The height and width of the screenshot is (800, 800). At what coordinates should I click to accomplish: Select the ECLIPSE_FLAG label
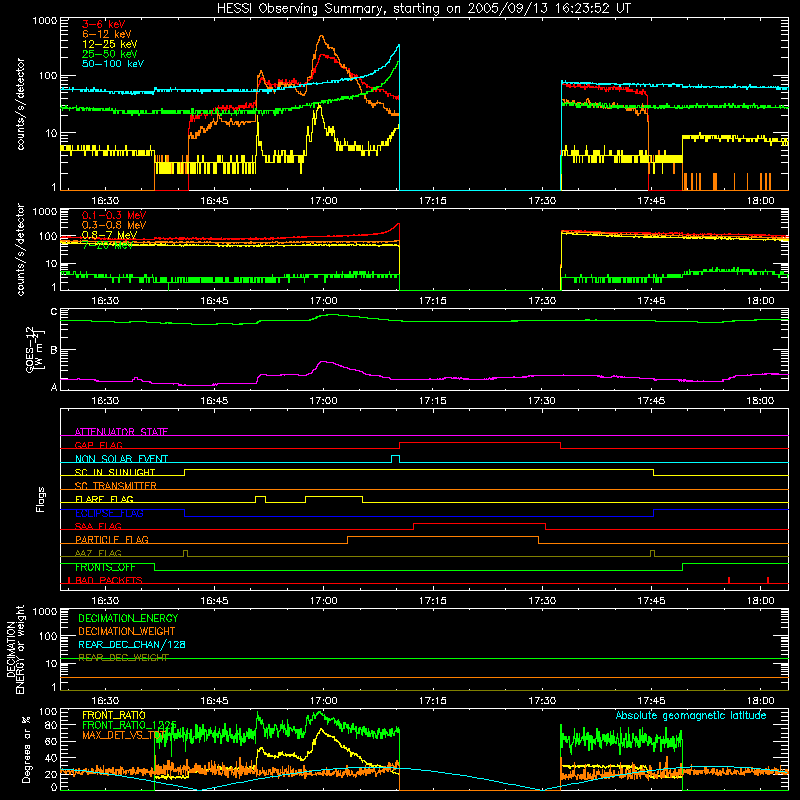pyautogui.click(x=109, y=513)
